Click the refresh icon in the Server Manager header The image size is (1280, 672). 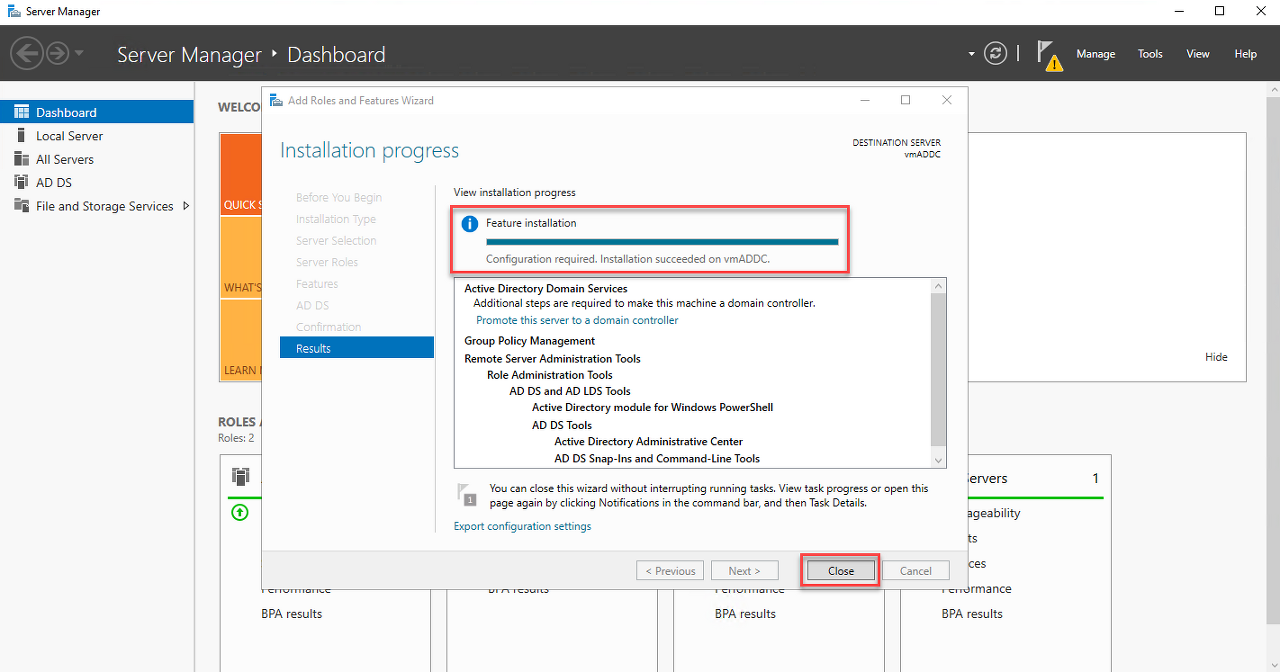tap(995, 53)
